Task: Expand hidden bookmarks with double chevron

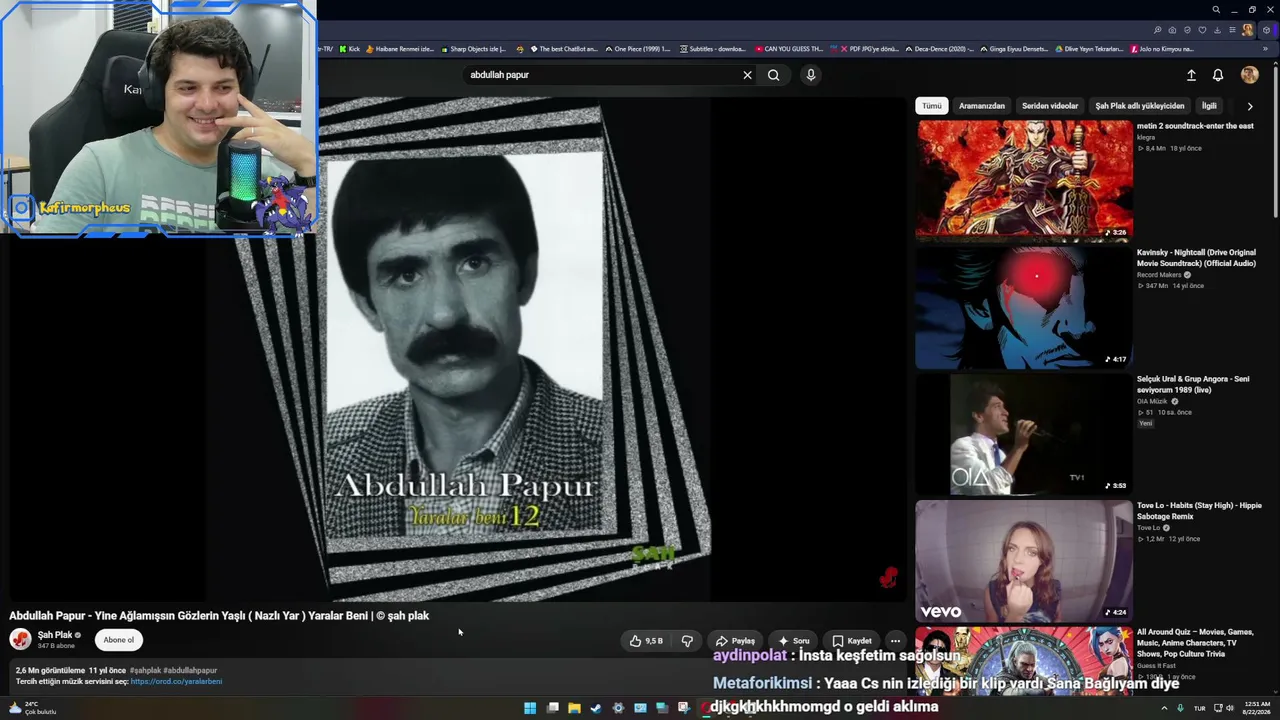Action: click(x=1265, y=49)
